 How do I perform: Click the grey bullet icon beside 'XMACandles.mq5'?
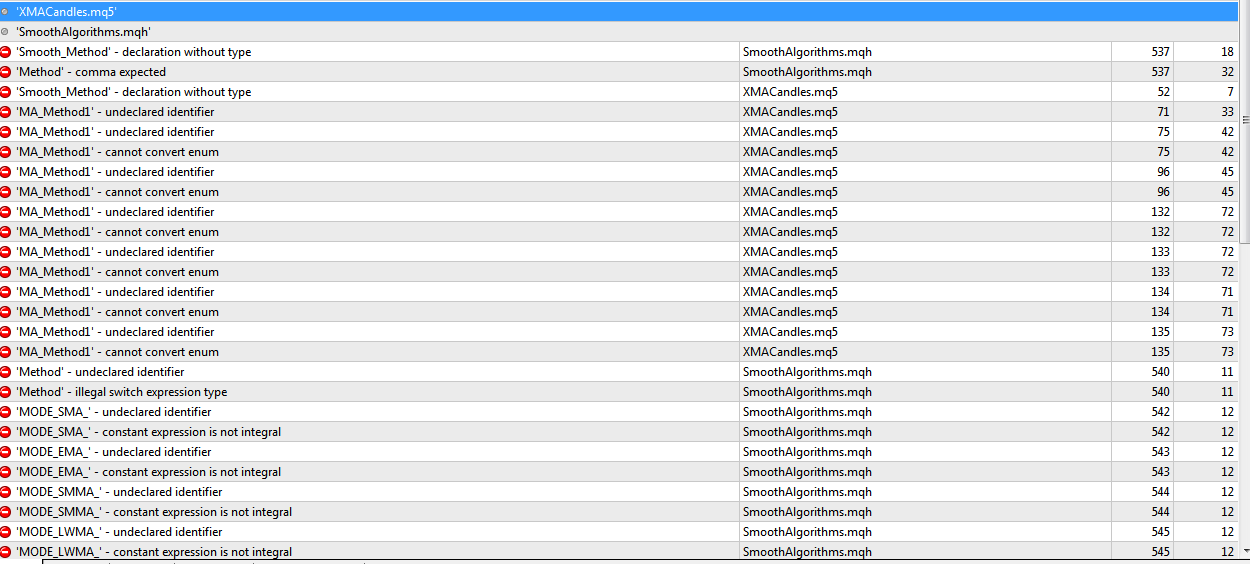[5, 11]
